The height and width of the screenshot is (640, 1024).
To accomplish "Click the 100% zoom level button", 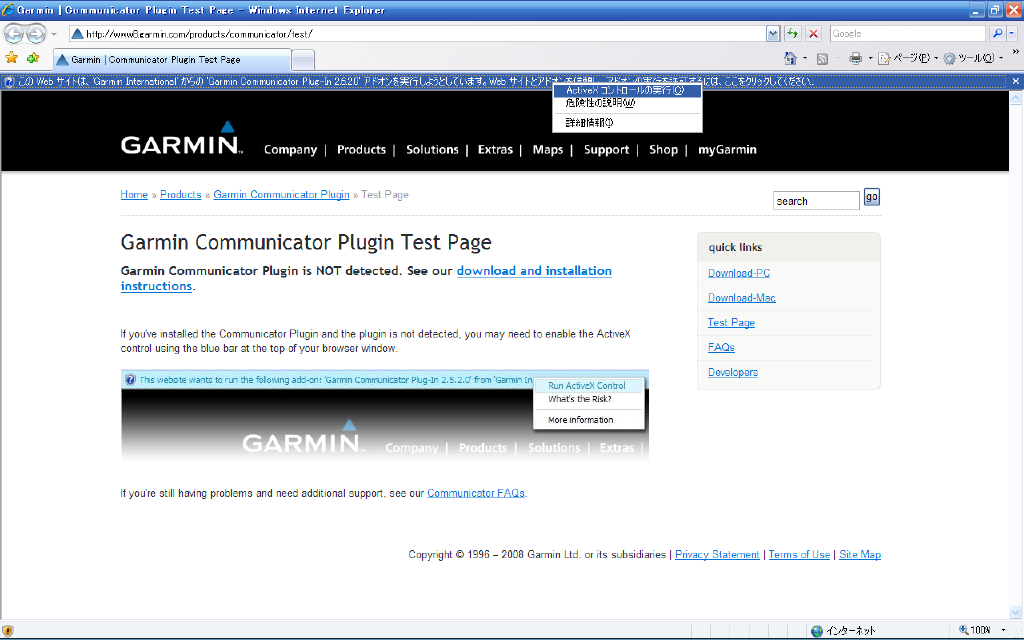I will pyautogui.click(x=976, y=630).
